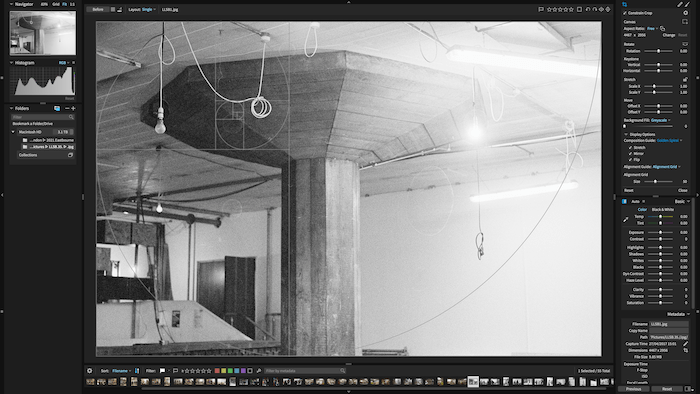Screen dimensions: 700x394
Task: Select Black & White mode tab
Action: (662, 209)
